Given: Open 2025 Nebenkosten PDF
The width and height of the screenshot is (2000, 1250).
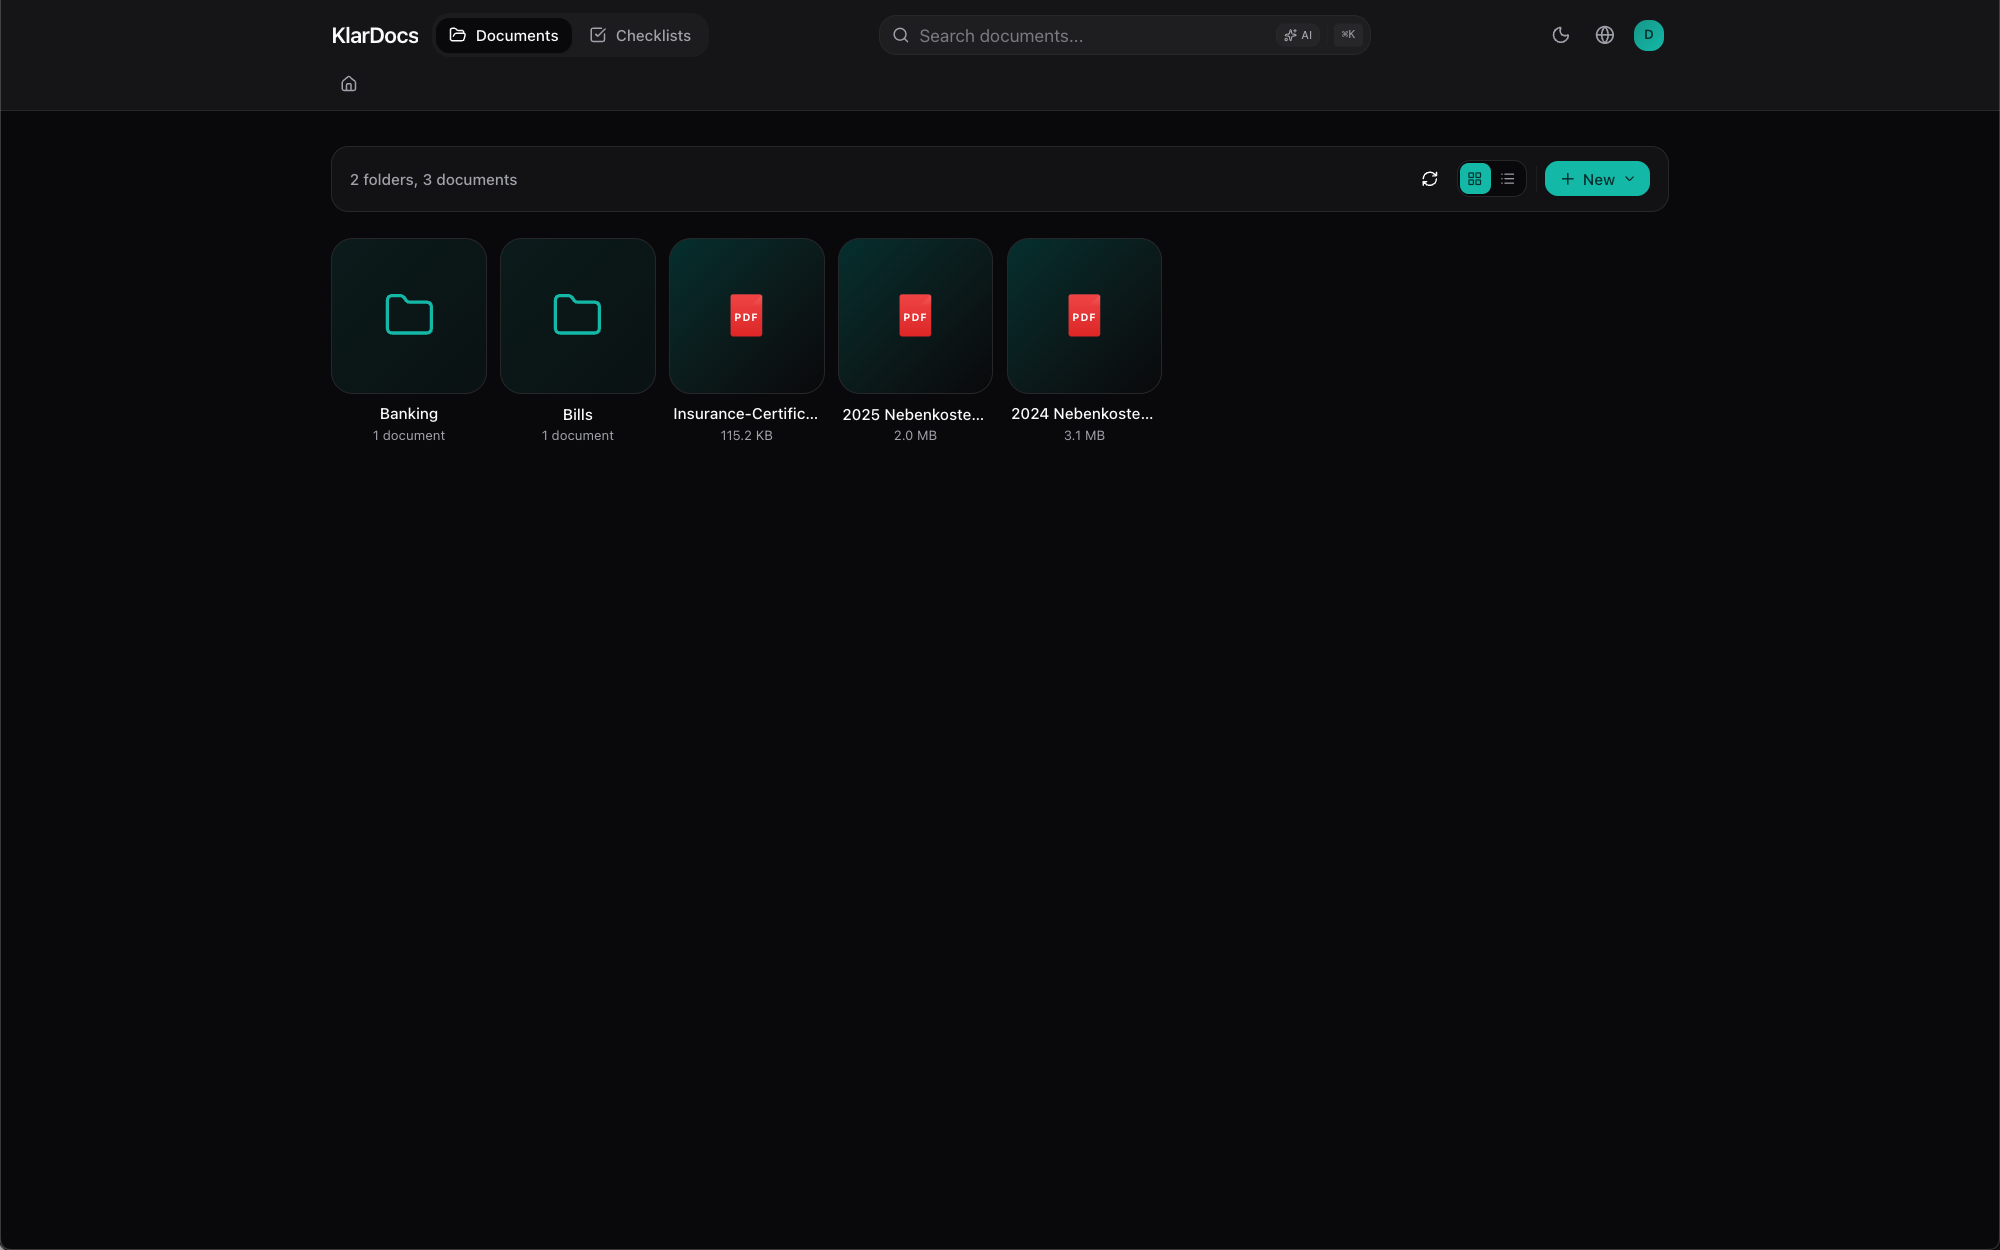Looking at the screenshot, I should 915,316.
